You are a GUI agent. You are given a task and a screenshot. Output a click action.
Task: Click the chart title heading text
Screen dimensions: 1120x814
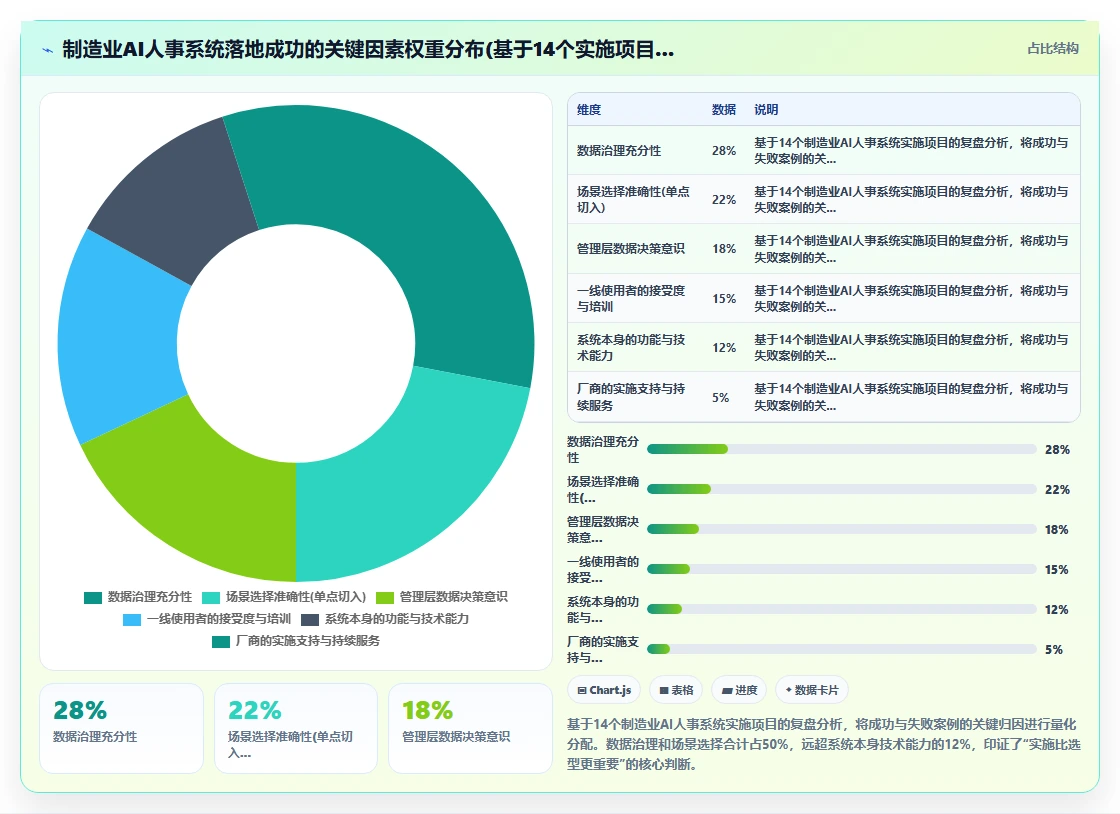click(368, 49)
